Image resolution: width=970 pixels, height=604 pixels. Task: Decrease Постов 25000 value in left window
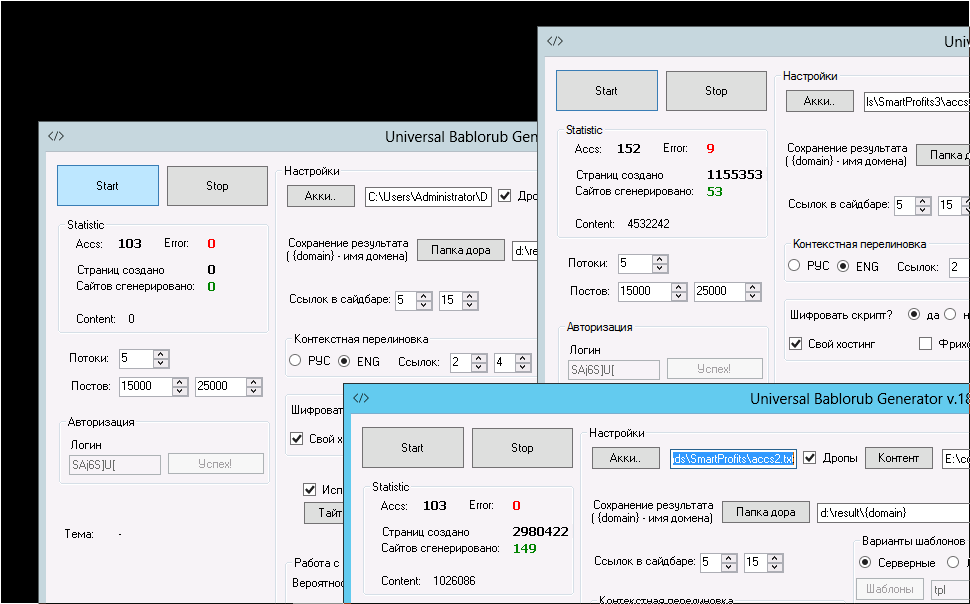pos(254,391)
